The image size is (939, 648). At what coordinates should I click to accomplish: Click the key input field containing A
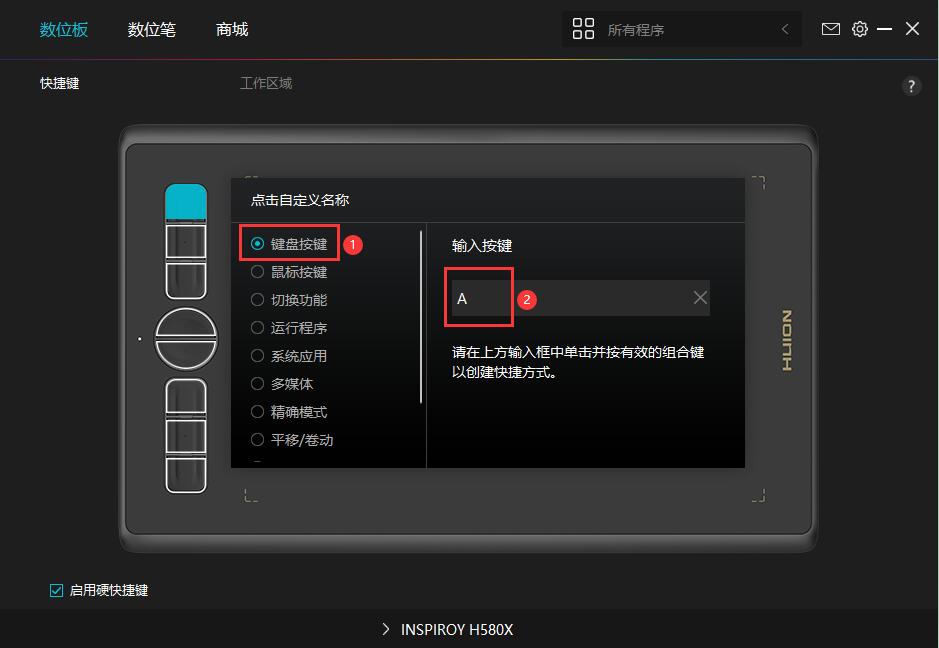pos(580,298)
